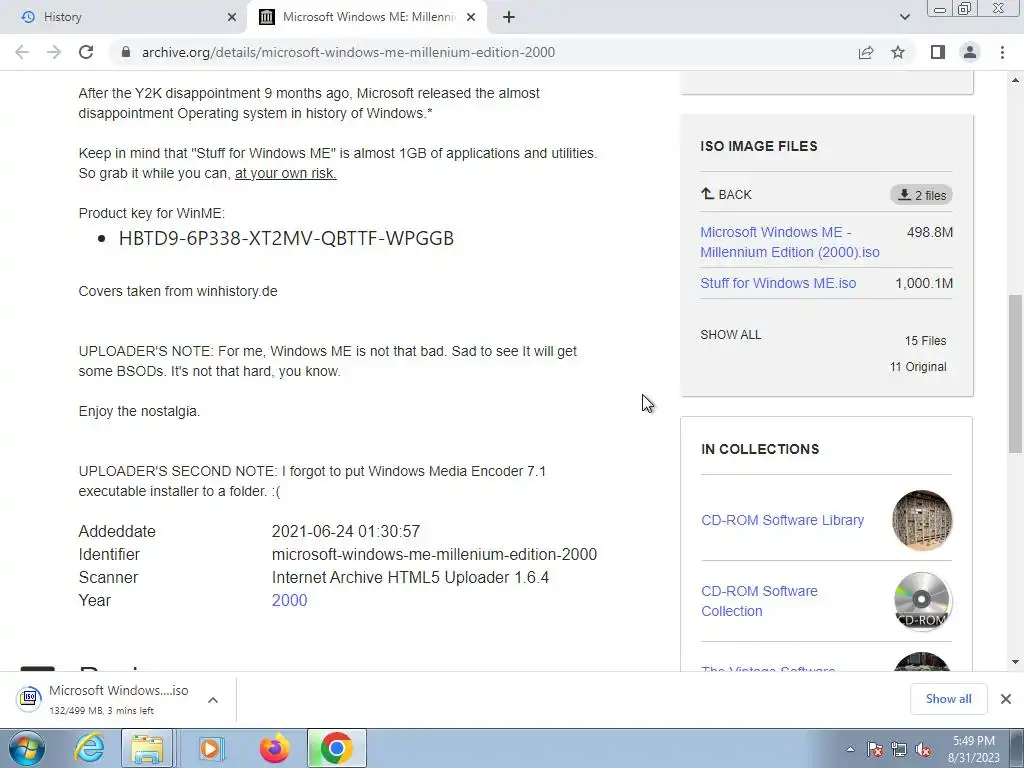Open CD-ROM Software Collection link
The width and height of the screenshot is (1024, 768).
point(760,601)
